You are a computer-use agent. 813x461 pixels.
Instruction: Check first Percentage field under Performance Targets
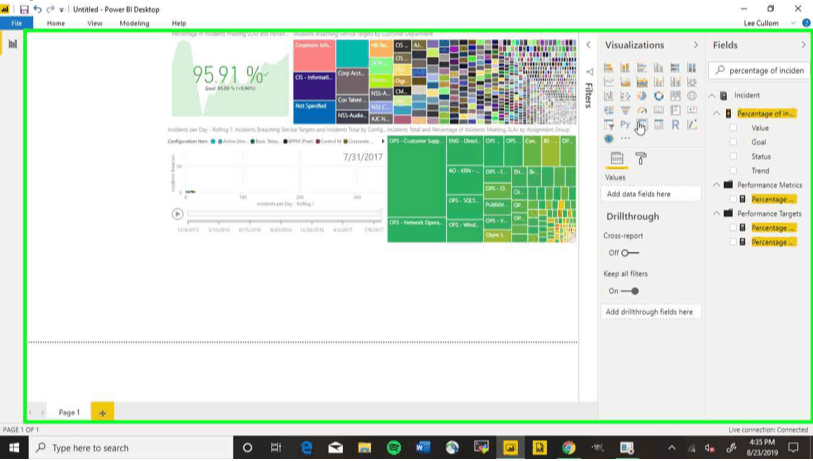(x=733, y=227)
